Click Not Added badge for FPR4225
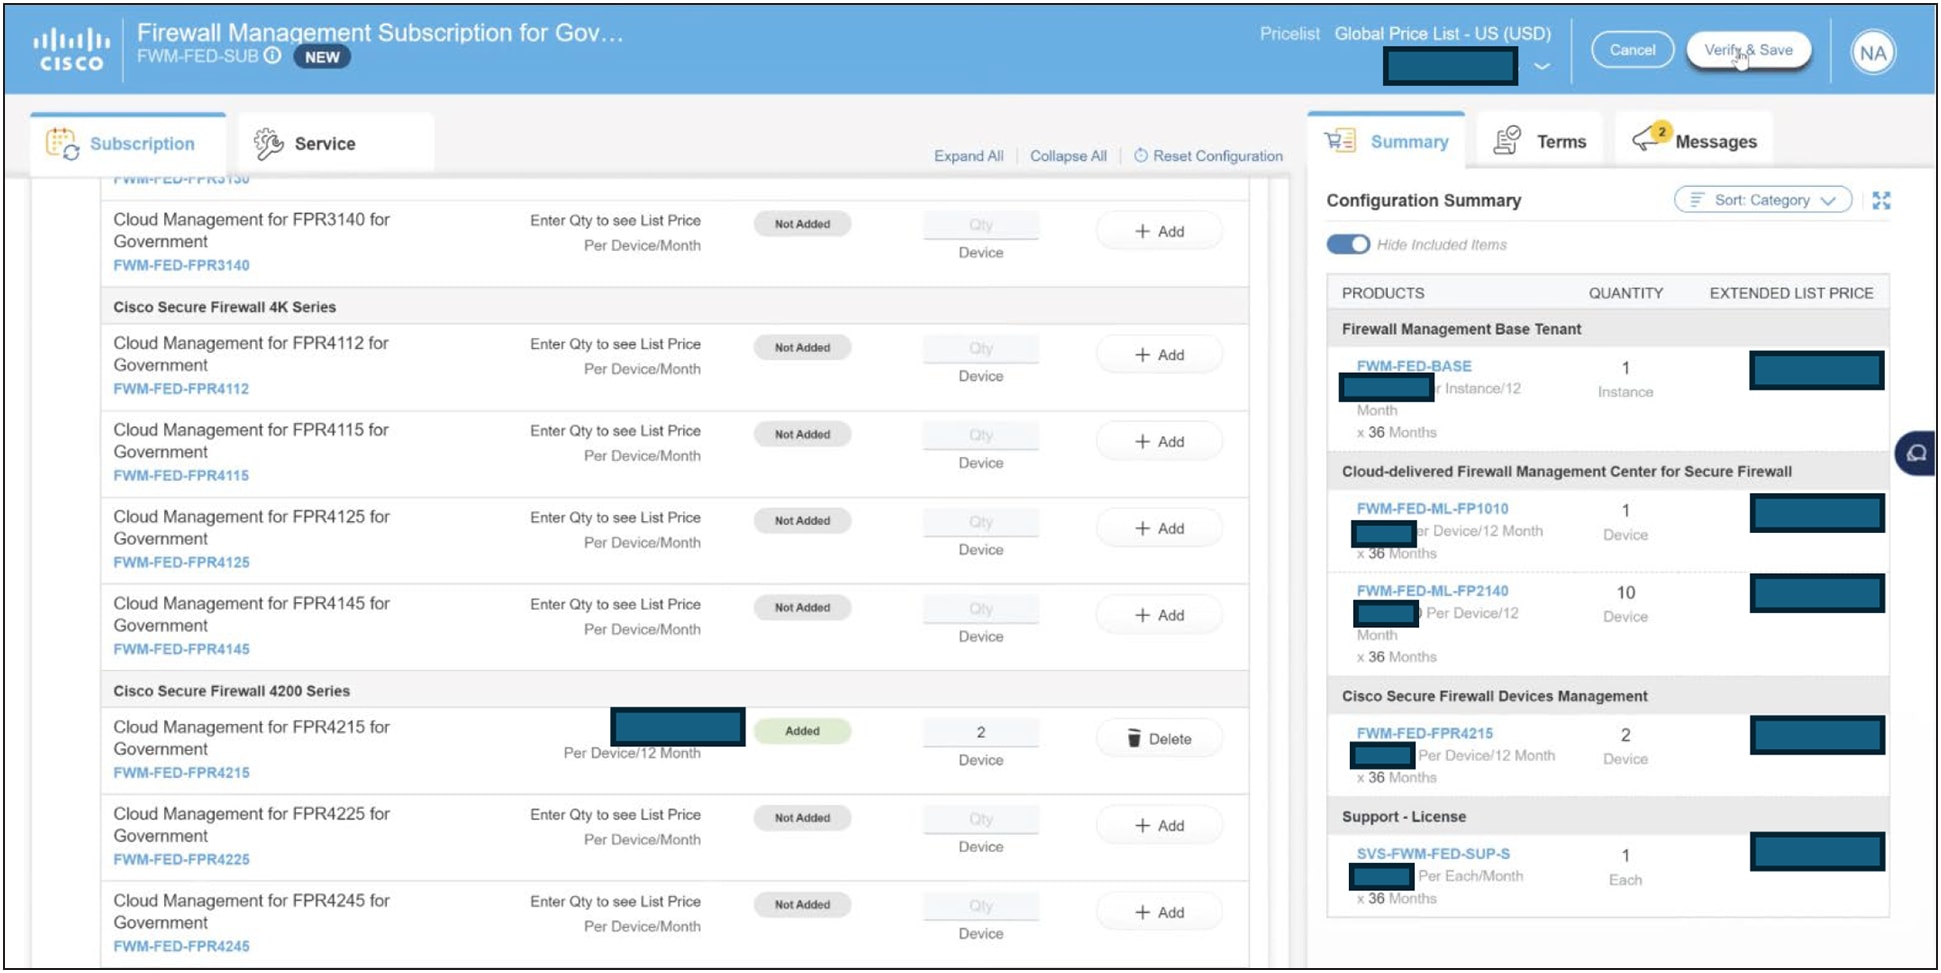 click(802, 819)
